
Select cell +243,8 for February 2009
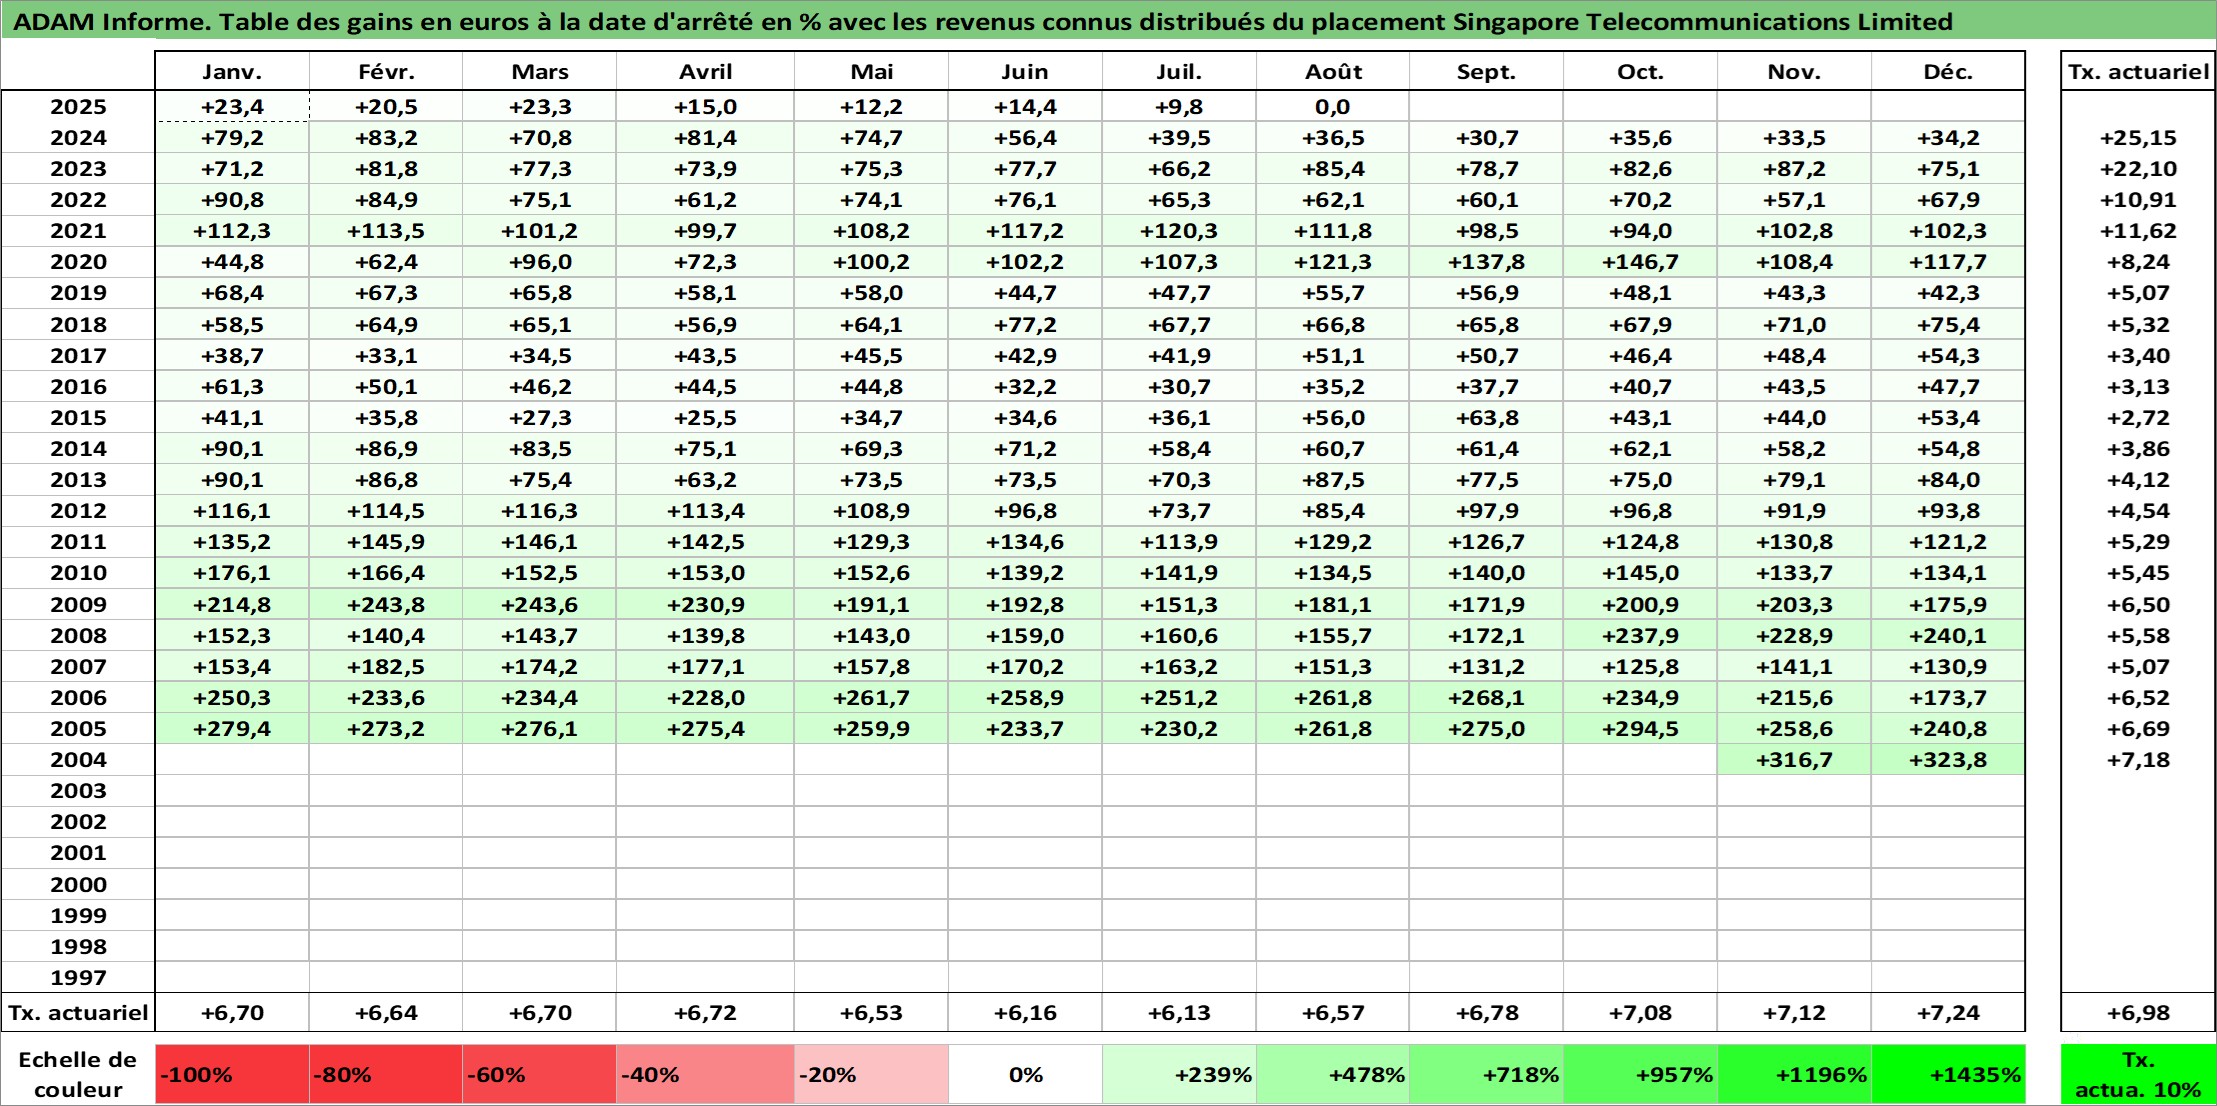tap(386, 604)
